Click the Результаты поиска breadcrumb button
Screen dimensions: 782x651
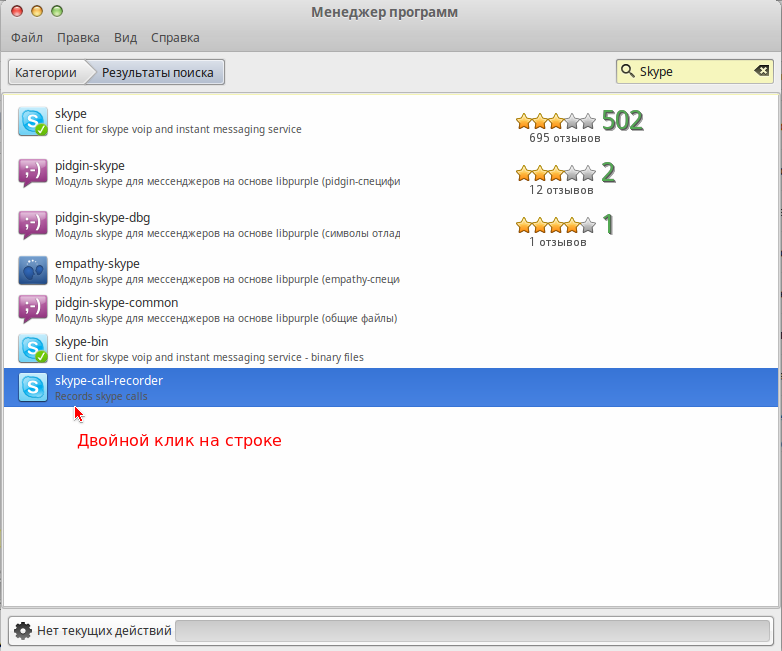(158, 72)
